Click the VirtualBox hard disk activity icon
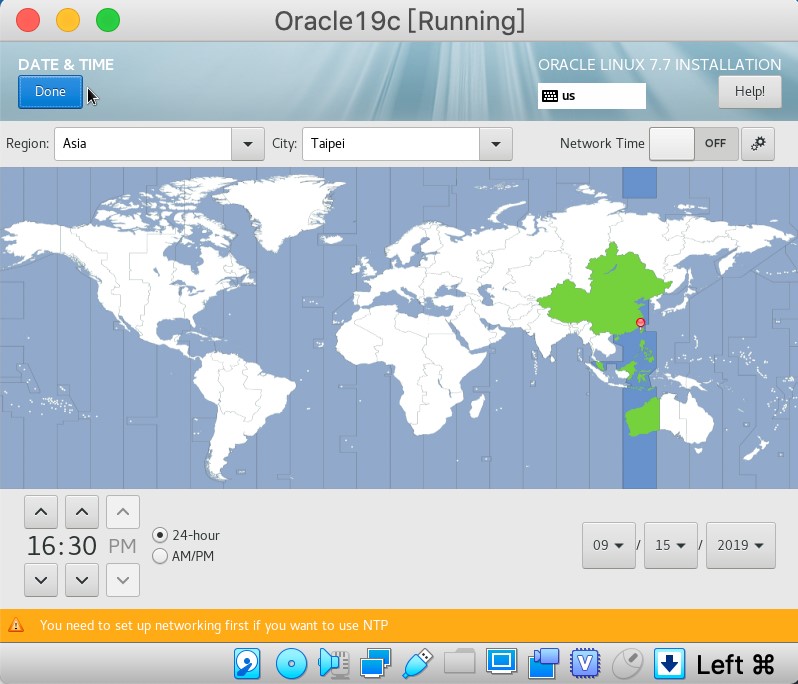This screenshot has width=798, height=684. pos(247,663)
